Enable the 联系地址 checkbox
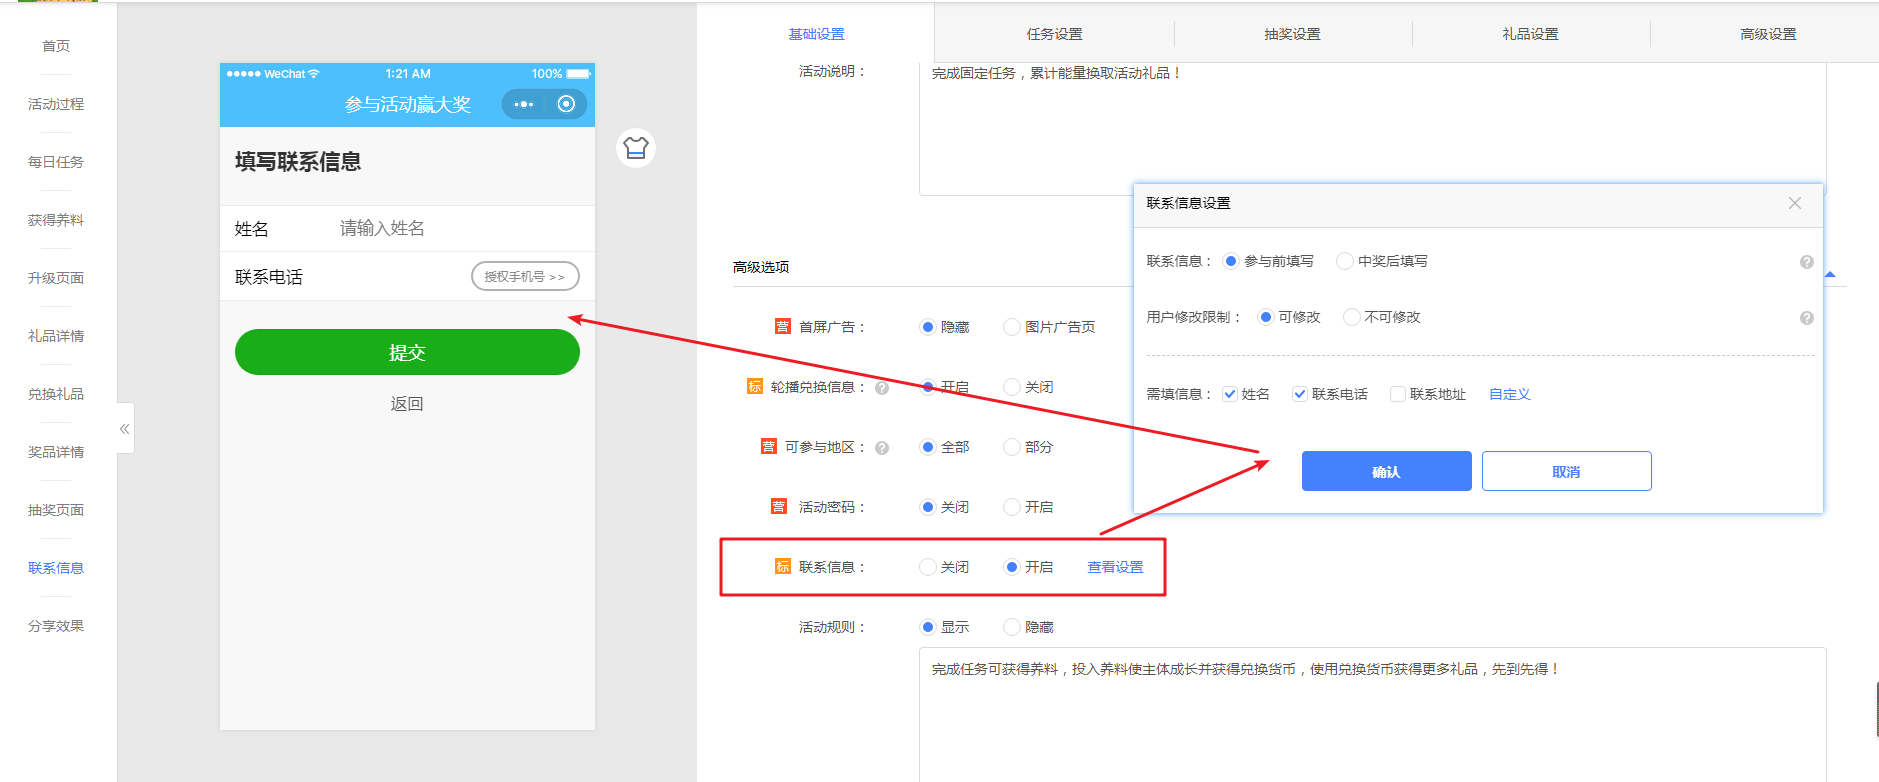 (1398, 394)
